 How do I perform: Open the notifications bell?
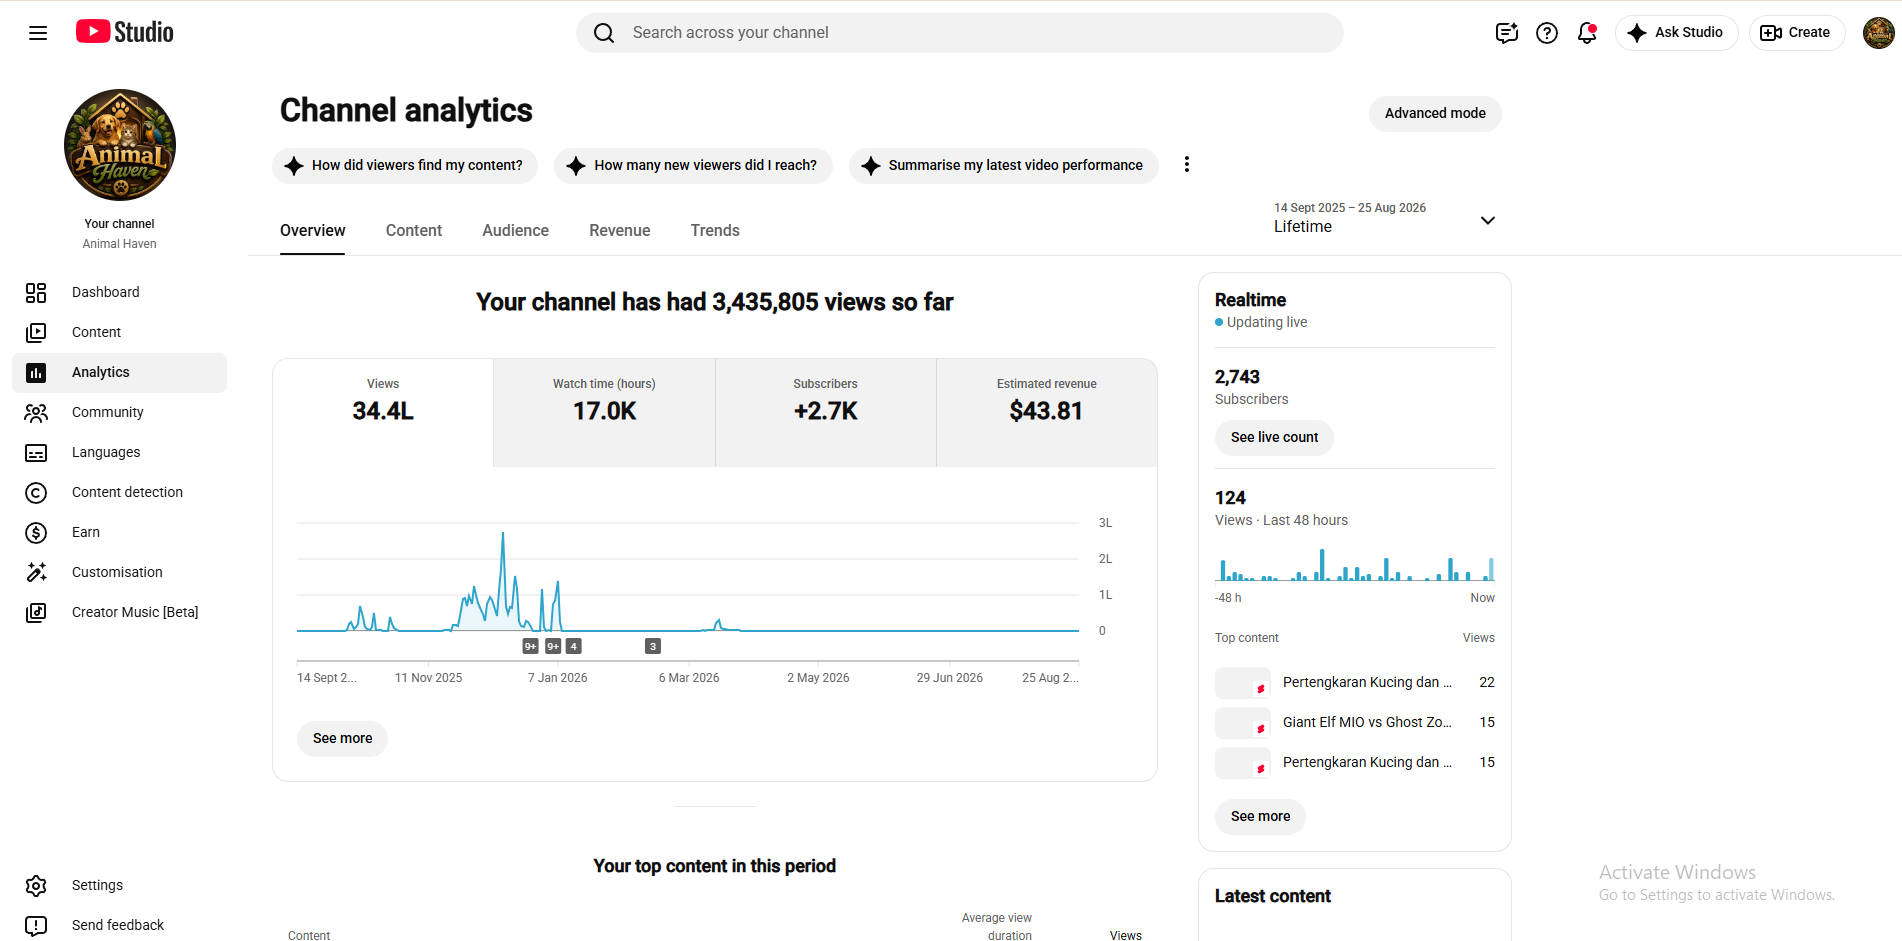[1587, 33]
